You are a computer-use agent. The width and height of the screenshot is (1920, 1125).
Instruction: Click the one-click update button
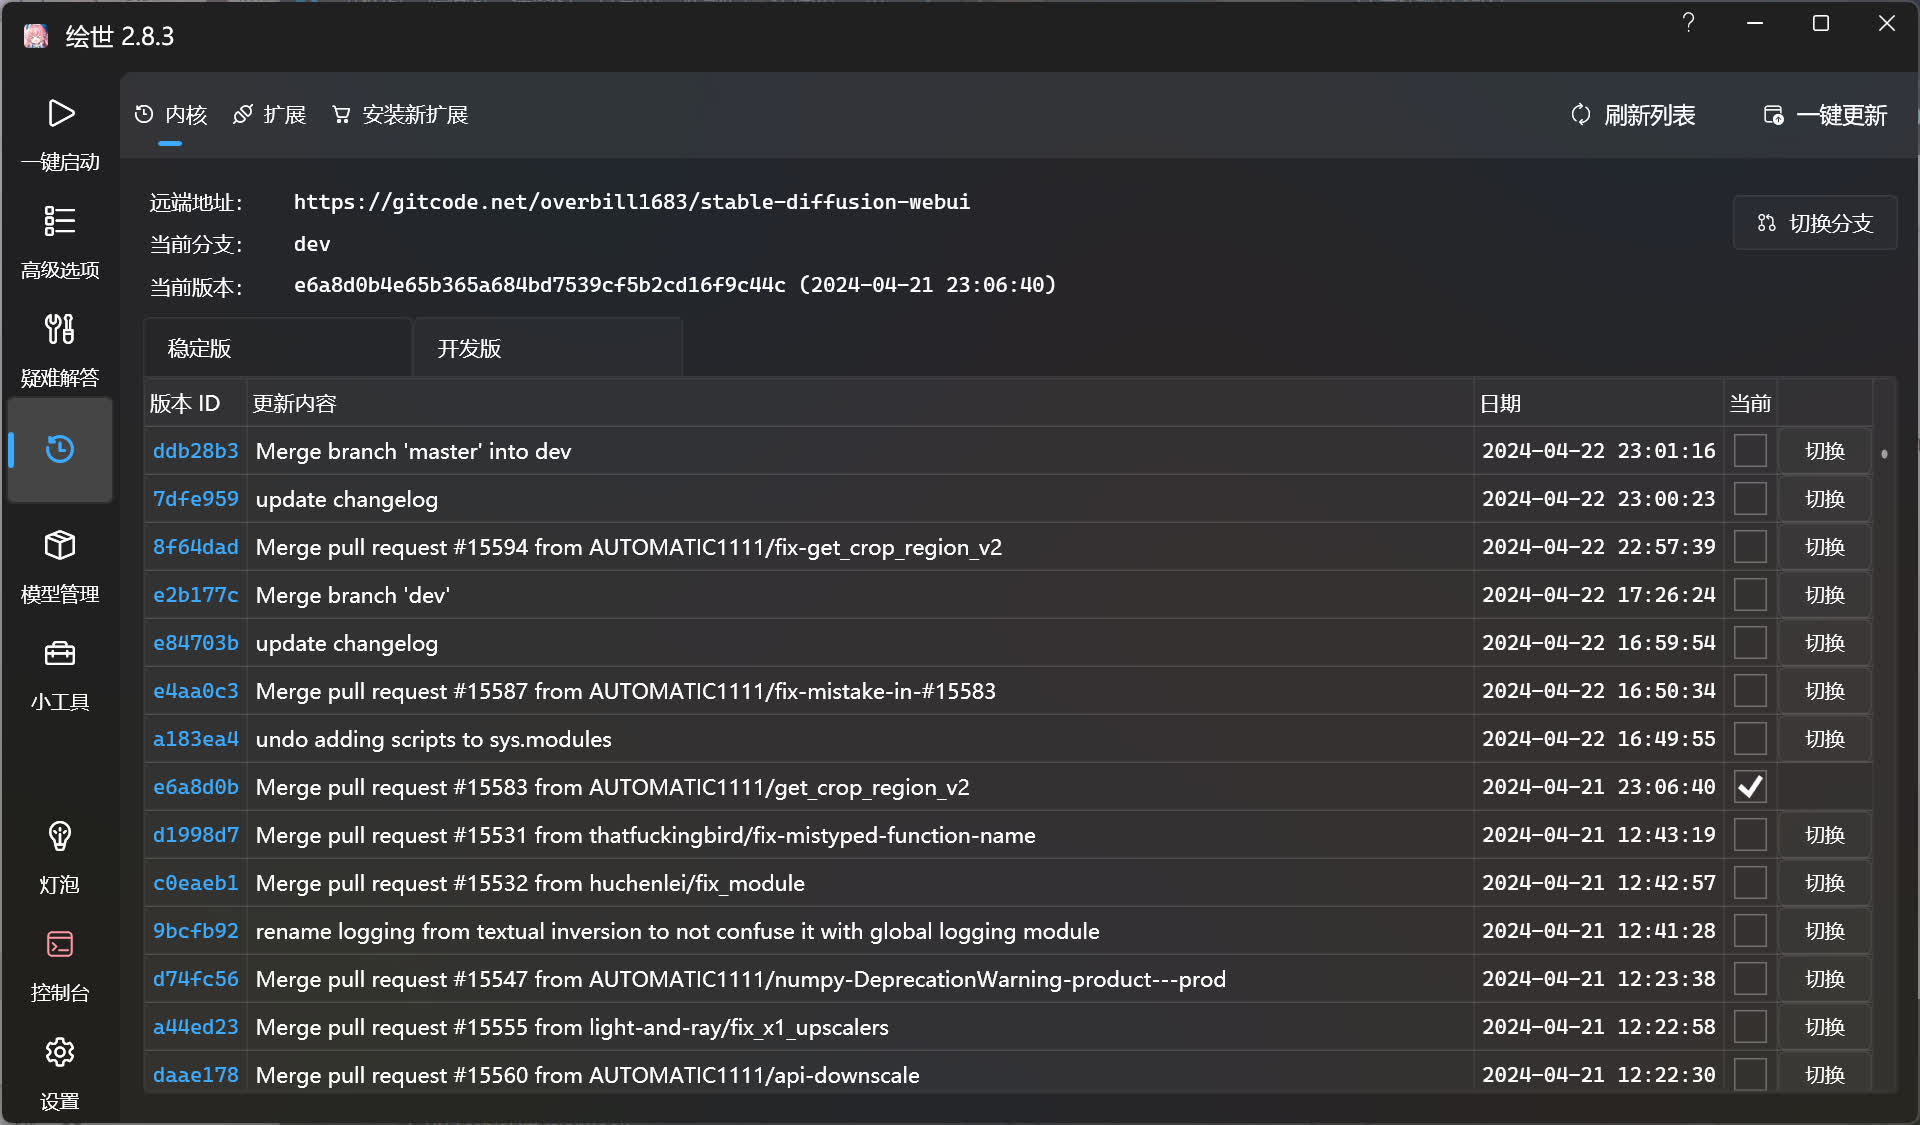(x=1825, y=116)
